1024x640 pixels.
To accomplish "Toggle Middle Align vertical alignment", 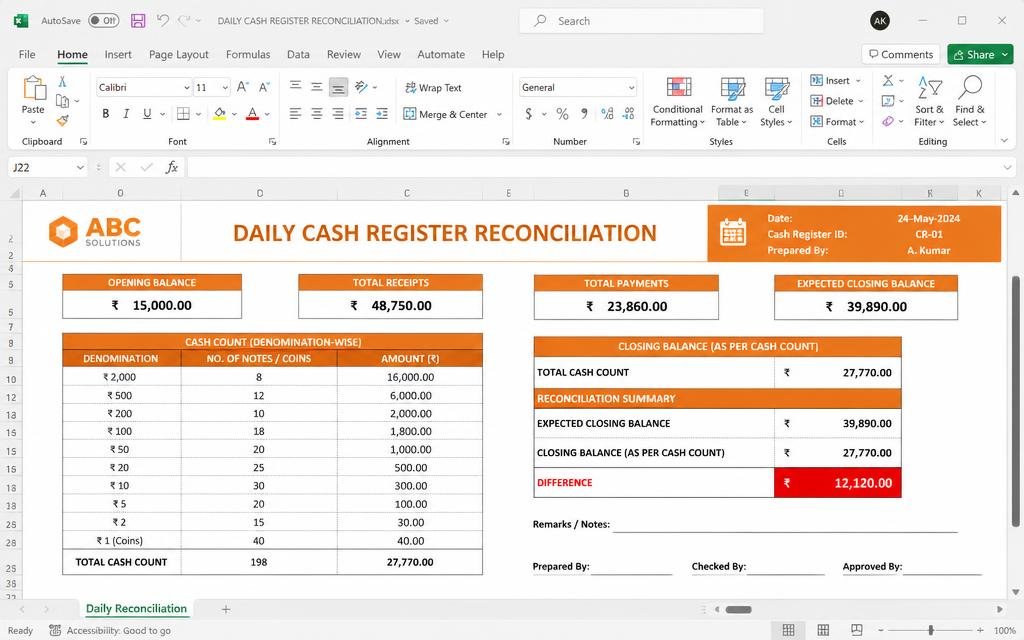I will coord(317,87).
